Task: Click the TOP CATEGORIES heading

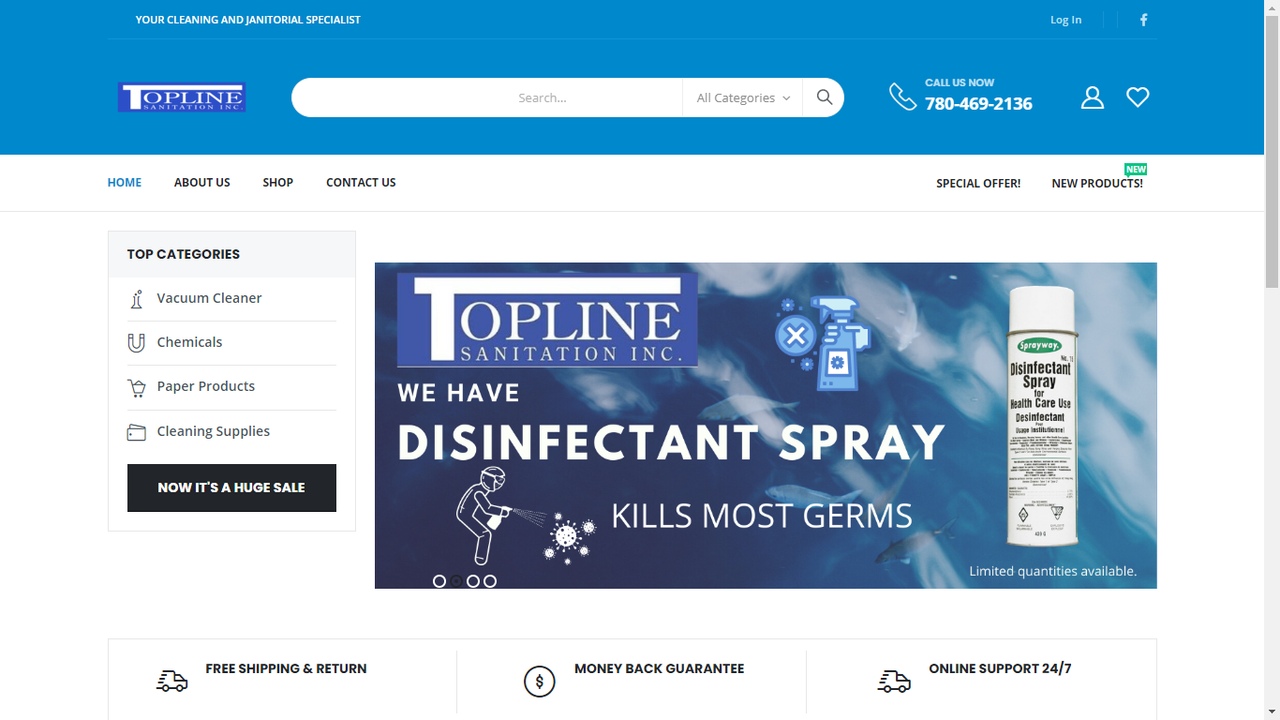Action: click(x=183, y=254)
